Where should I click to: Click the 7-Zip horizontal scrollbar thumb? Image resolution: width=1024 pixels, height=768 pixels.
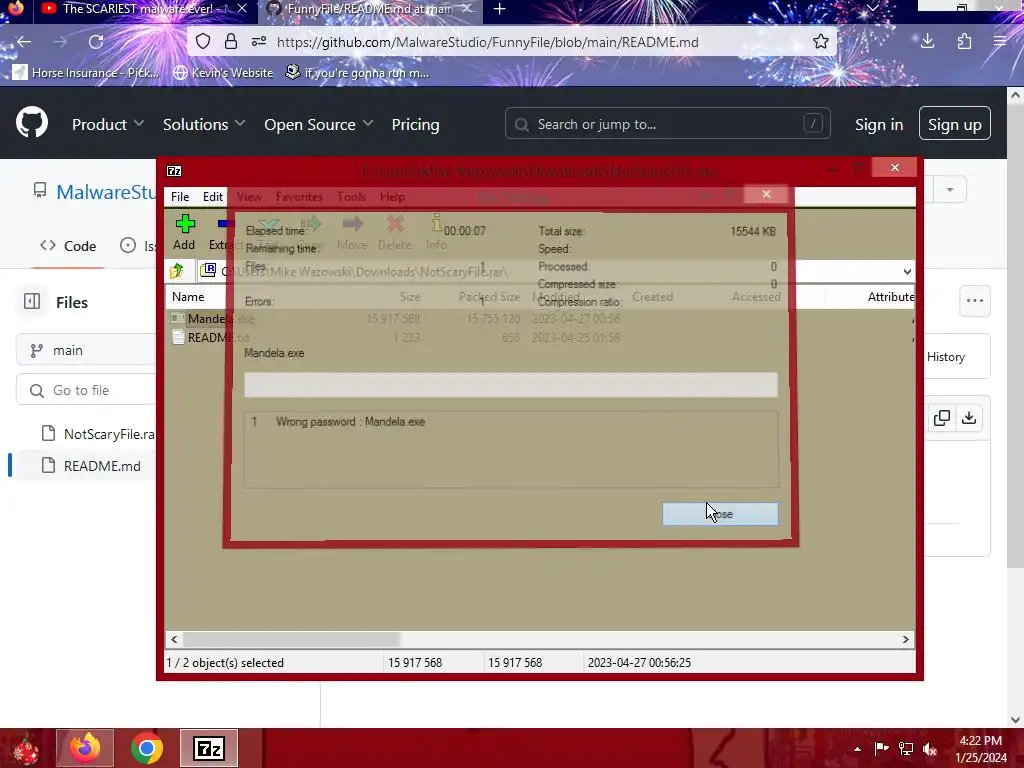click(x=291, y=639)
